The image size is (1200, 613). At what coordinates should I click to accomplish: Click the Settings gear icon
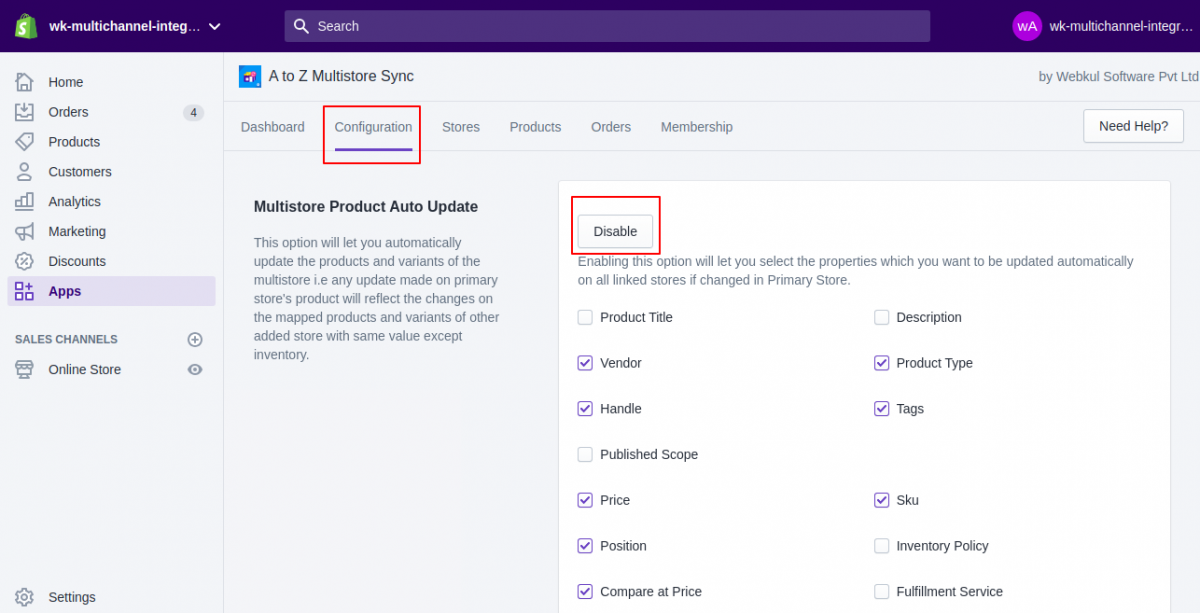pos(25,597)
